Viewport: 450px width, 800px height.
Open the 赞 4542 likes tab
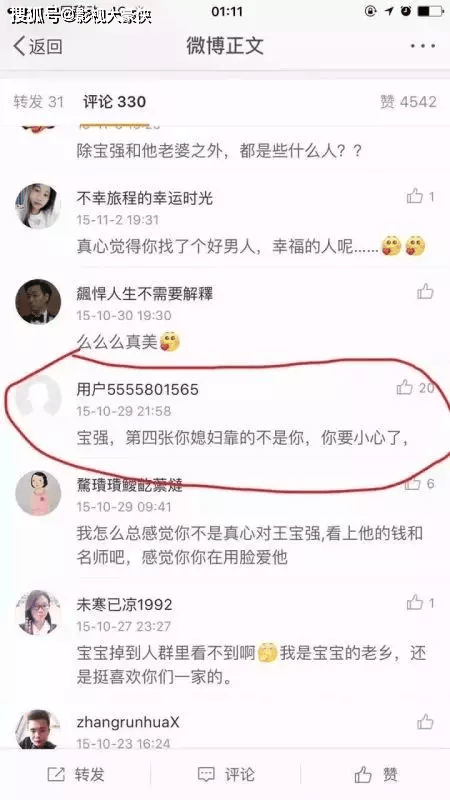tap(408, 102)
